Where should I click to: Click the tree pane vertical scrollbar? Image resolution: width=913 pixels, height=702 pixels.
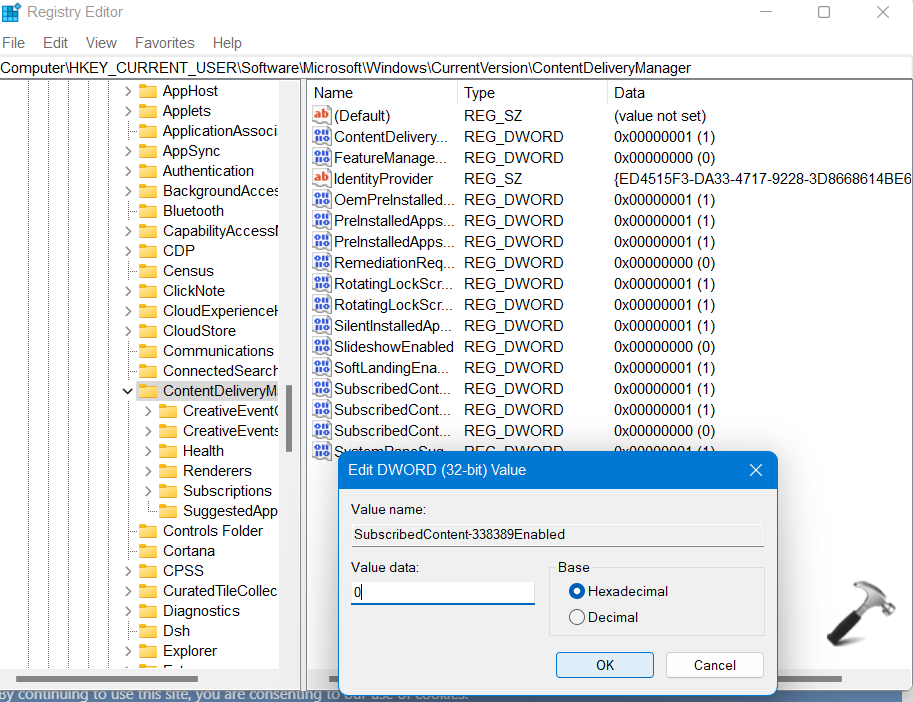tap(289, 418)
